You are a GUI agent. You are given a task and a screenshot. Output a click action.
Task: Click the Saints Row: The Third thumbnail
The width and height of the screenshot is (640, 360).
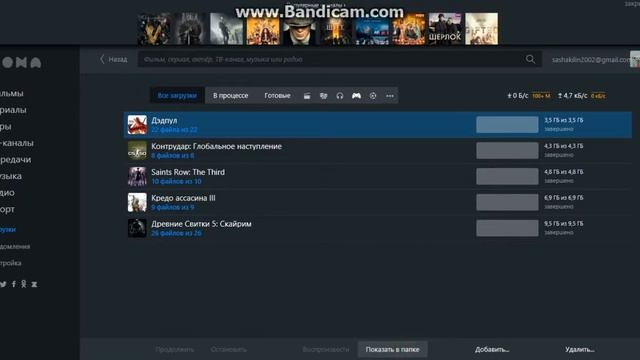point(137,176)
